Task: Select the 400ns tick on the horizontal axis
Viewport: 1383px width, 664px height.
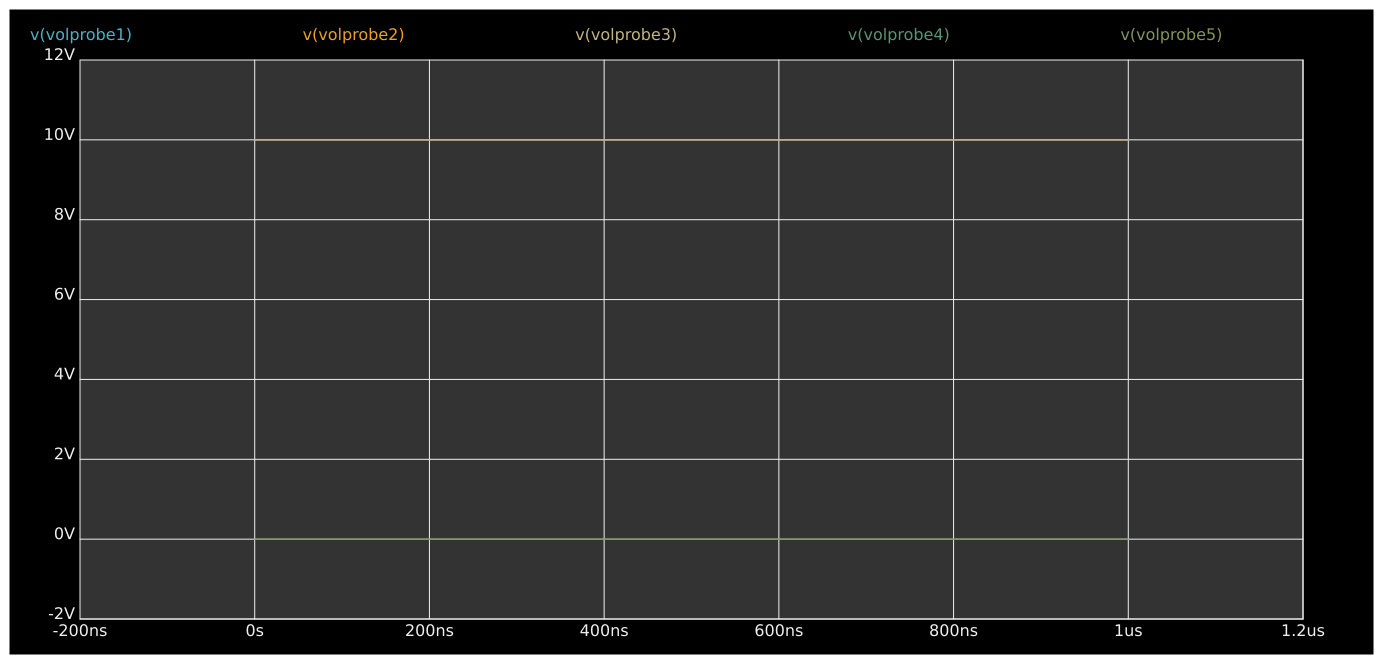Action: click(604, 631)
